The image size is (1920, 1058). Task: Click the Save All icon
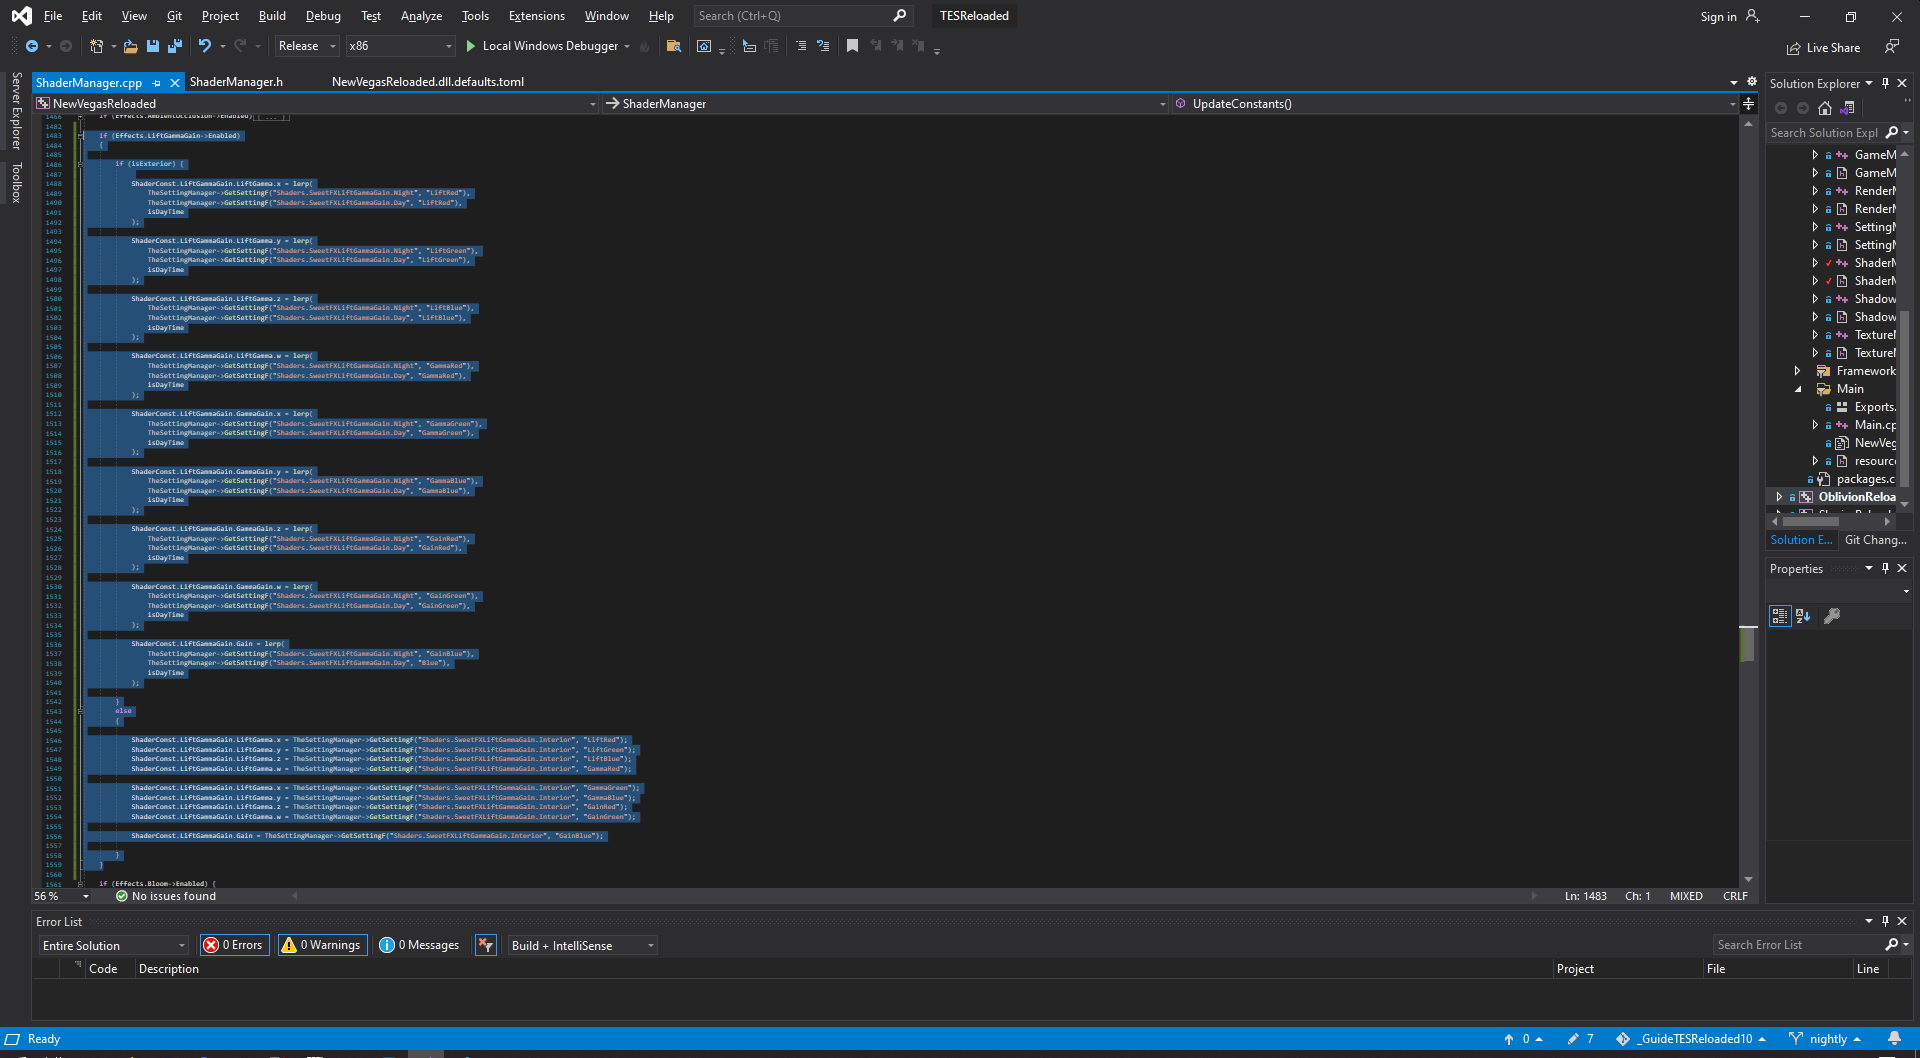pyautogui.click(x=175, y=46)
